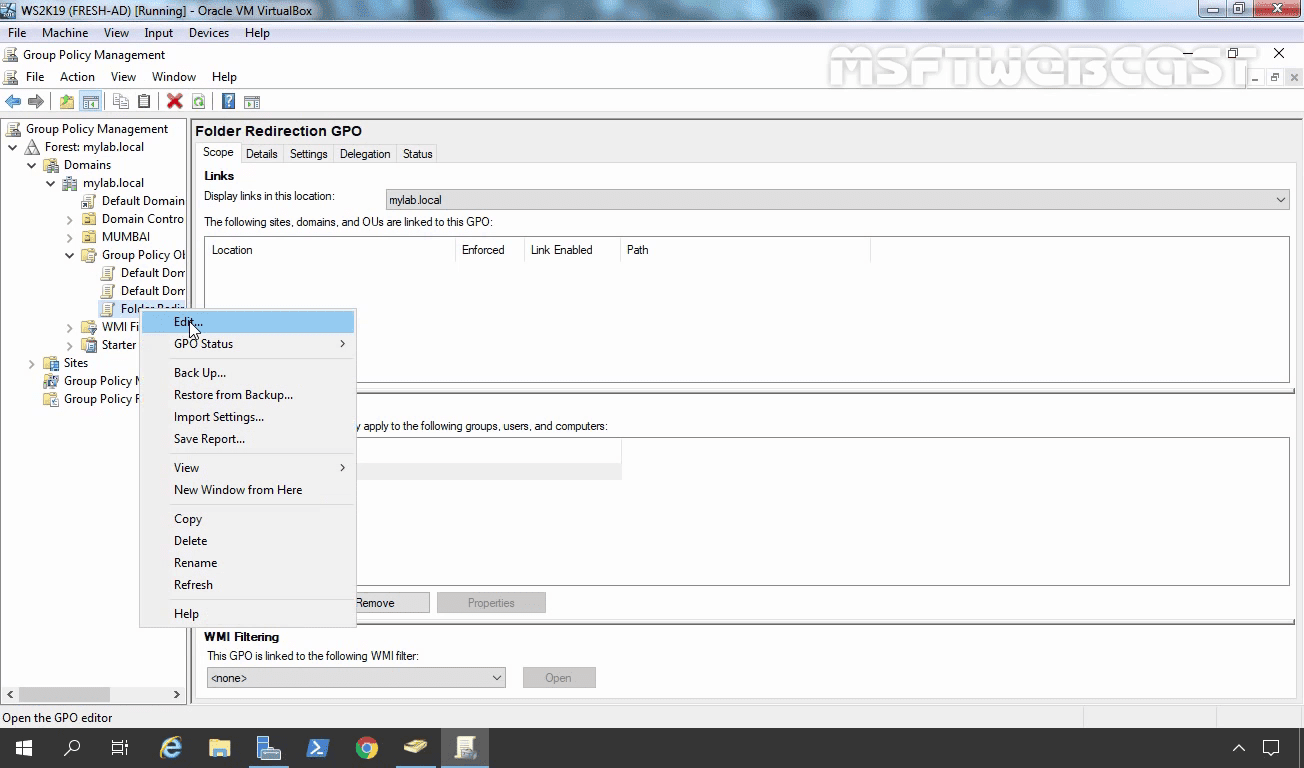Image resolution: width=1304 pixels, height=768 pixels.
Task: Click the Starter GPOs folder icon
Action: [x=89, y=345]
